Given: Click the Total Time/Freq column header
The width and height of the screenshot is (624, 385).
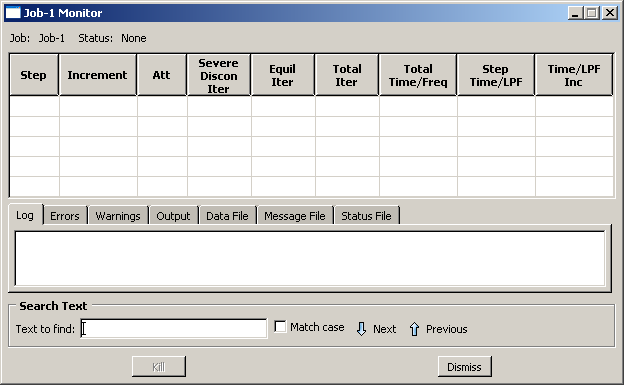Looking at the screenshot, I should 418,75.
